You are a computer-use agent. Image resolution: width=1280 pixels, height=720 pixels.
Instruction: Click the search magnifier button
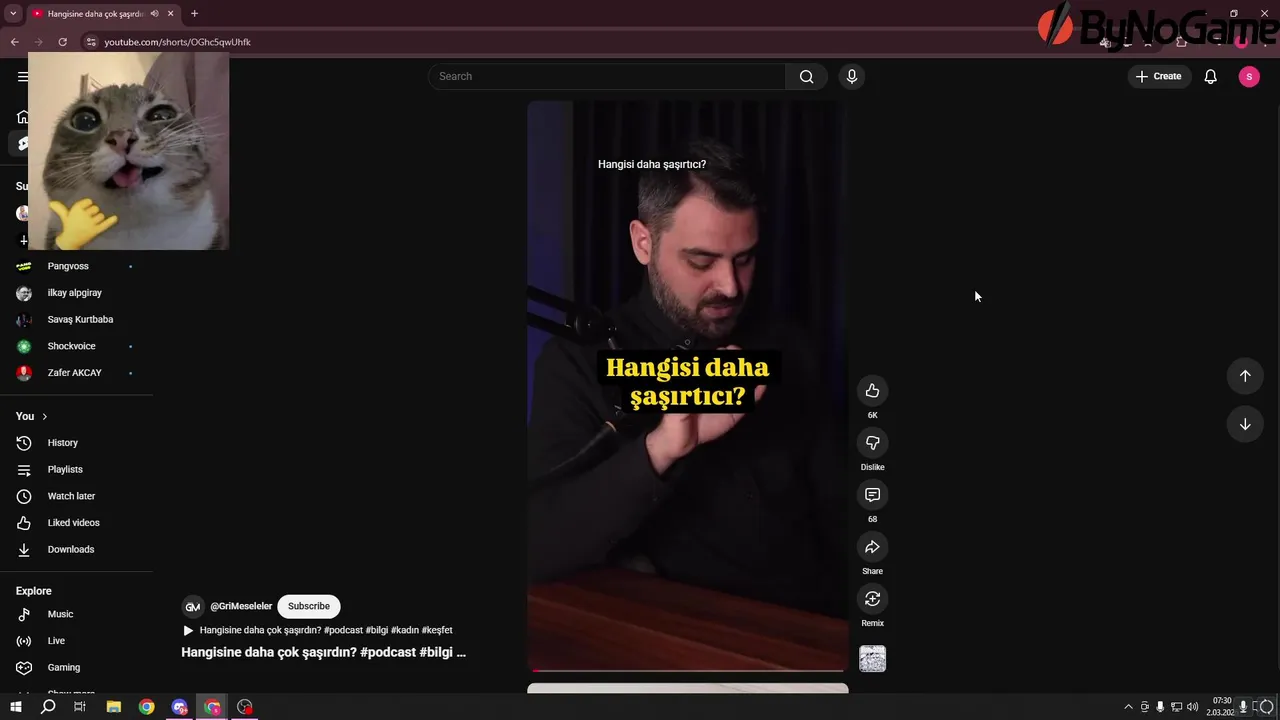pos(806,76)
